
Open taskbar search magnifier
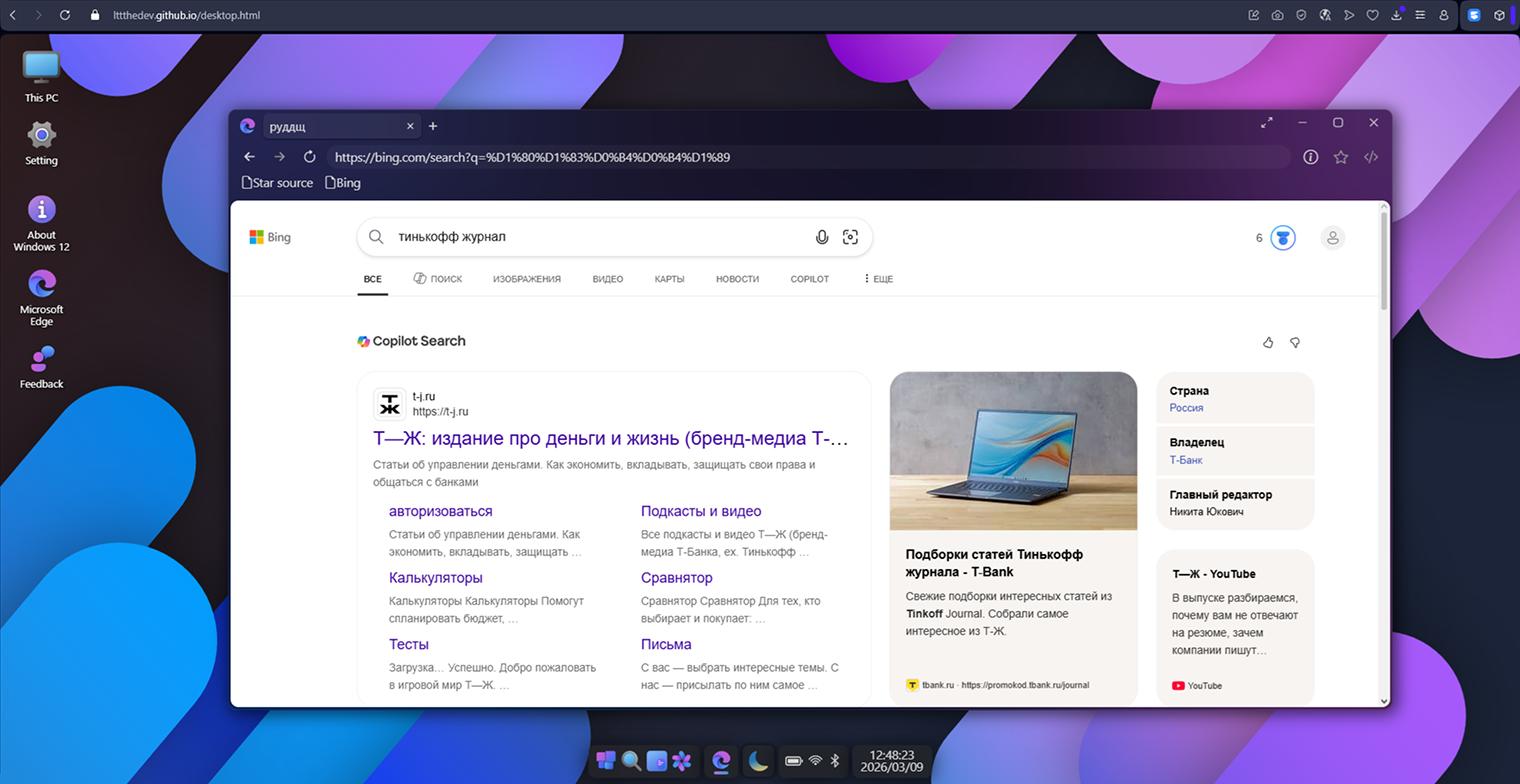[x=631, y=761]
